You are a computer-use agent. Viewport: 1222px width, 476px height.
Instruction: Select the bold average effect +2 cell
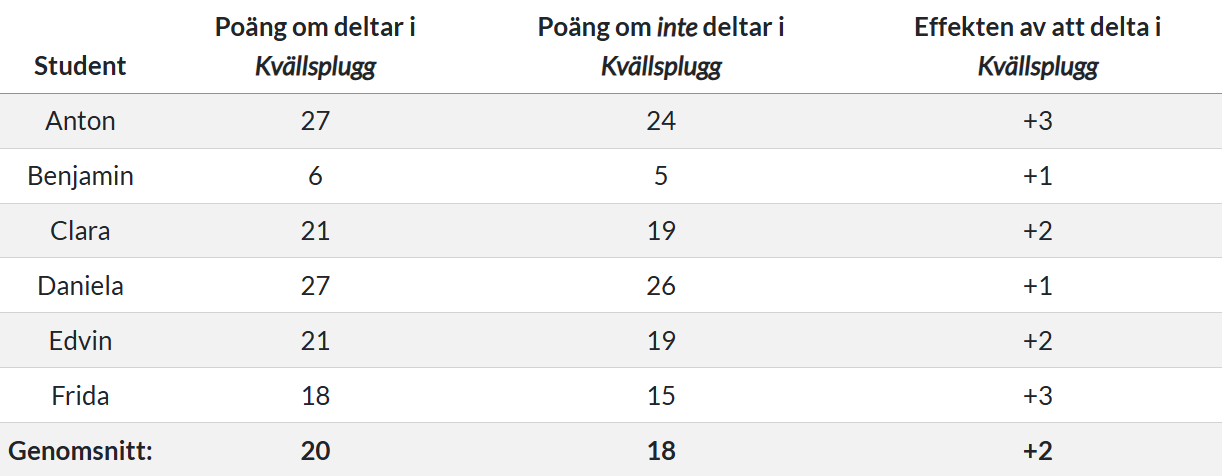(x=1037, y=451)
